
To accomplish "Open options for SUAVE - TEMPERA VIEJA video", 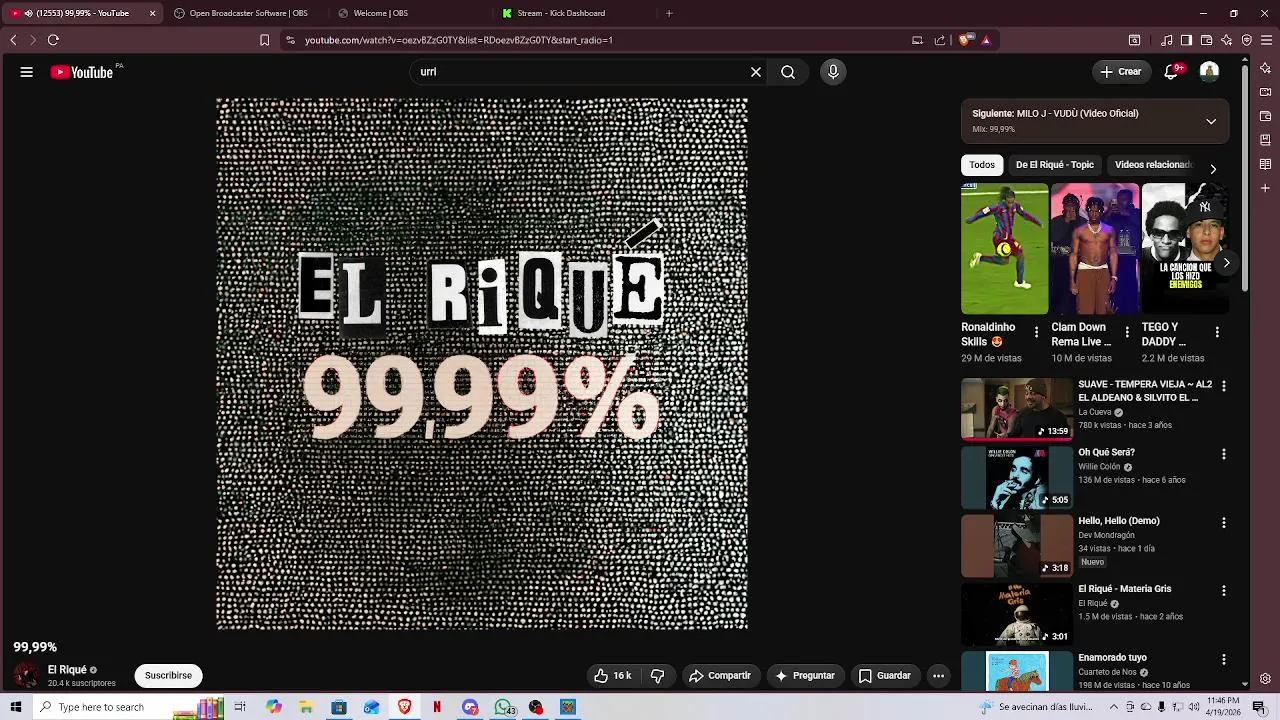I will pos(1223,386).
